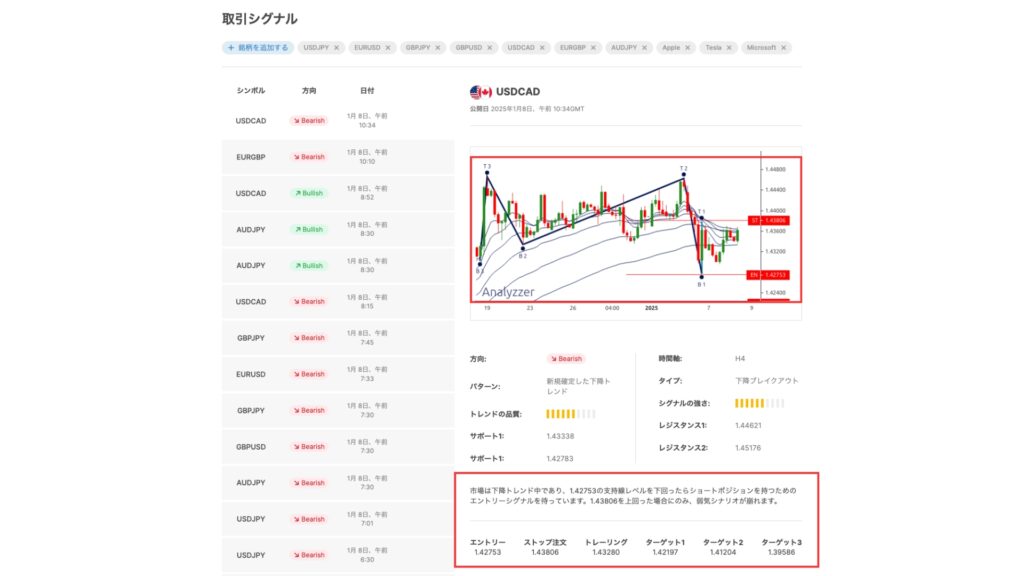
Task: Click the トレンドの品質 yellow rating bar
Action: pos(570,414)
